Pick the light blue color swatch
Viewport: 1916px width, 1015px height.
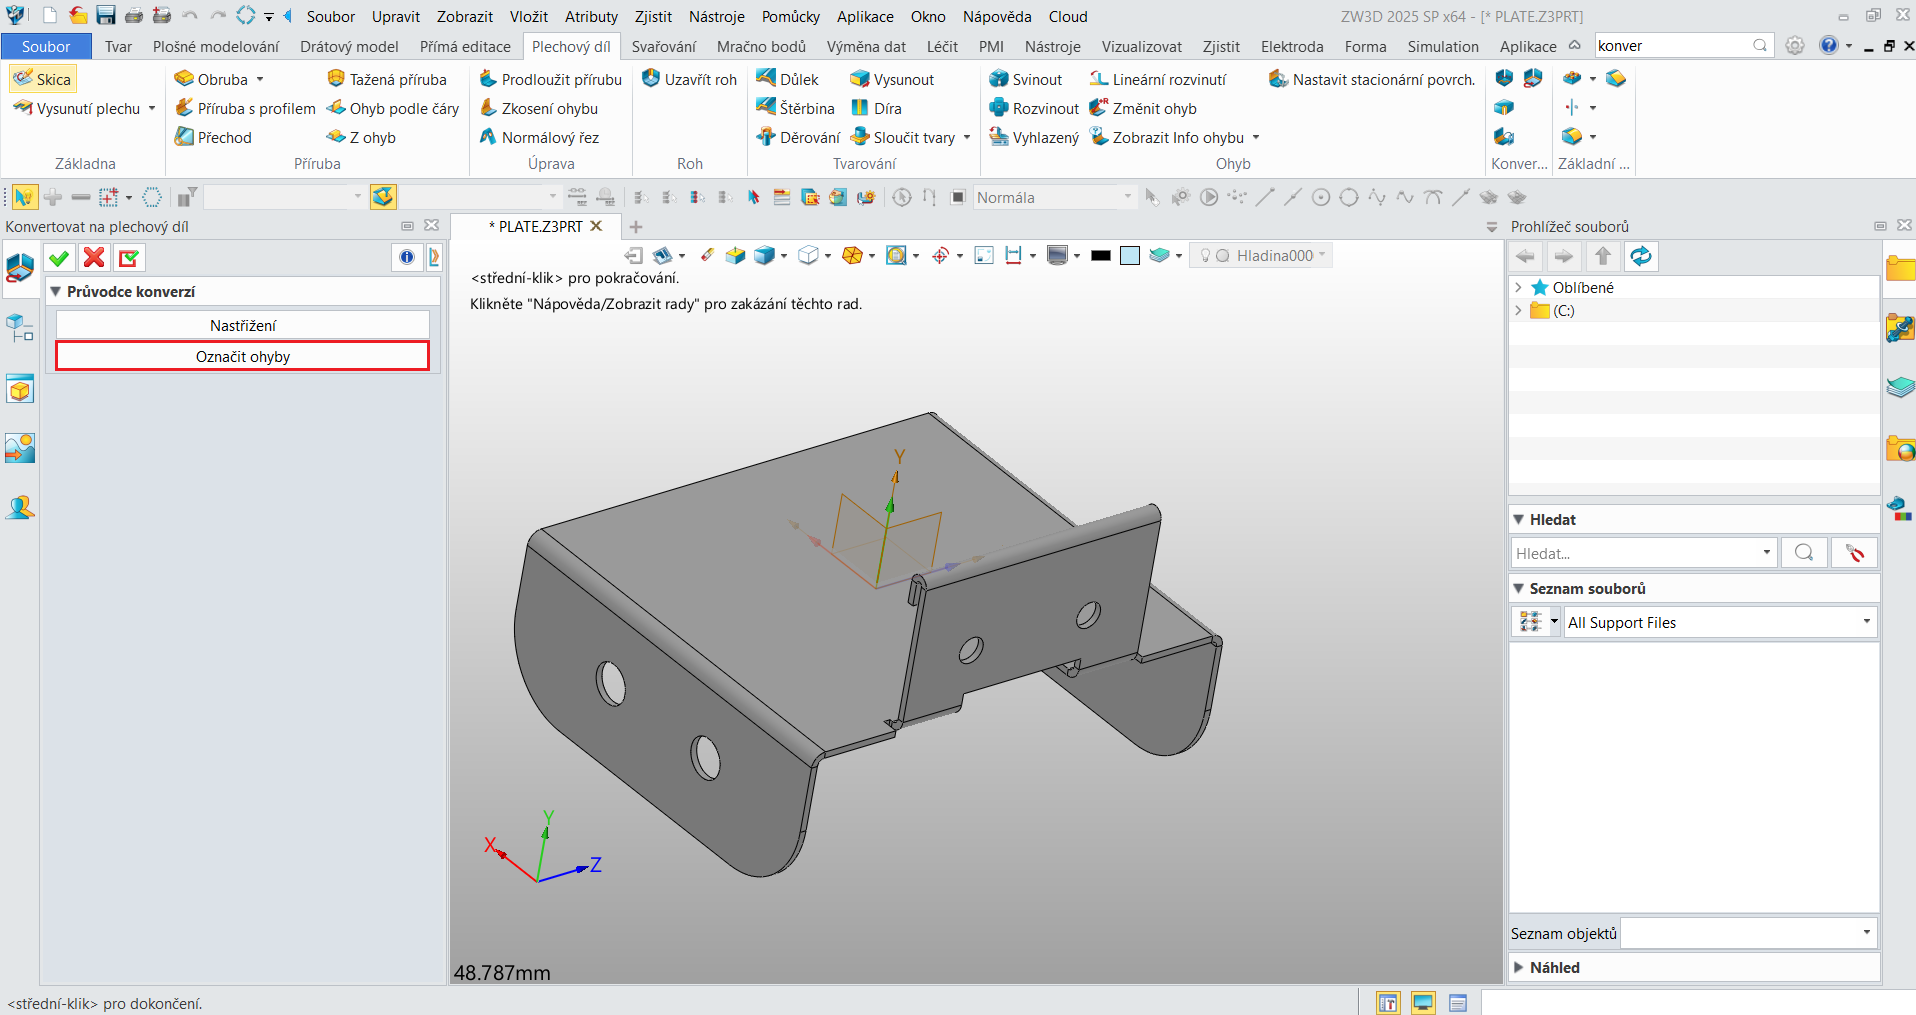pyautogui.click(x=1130, y=255)
